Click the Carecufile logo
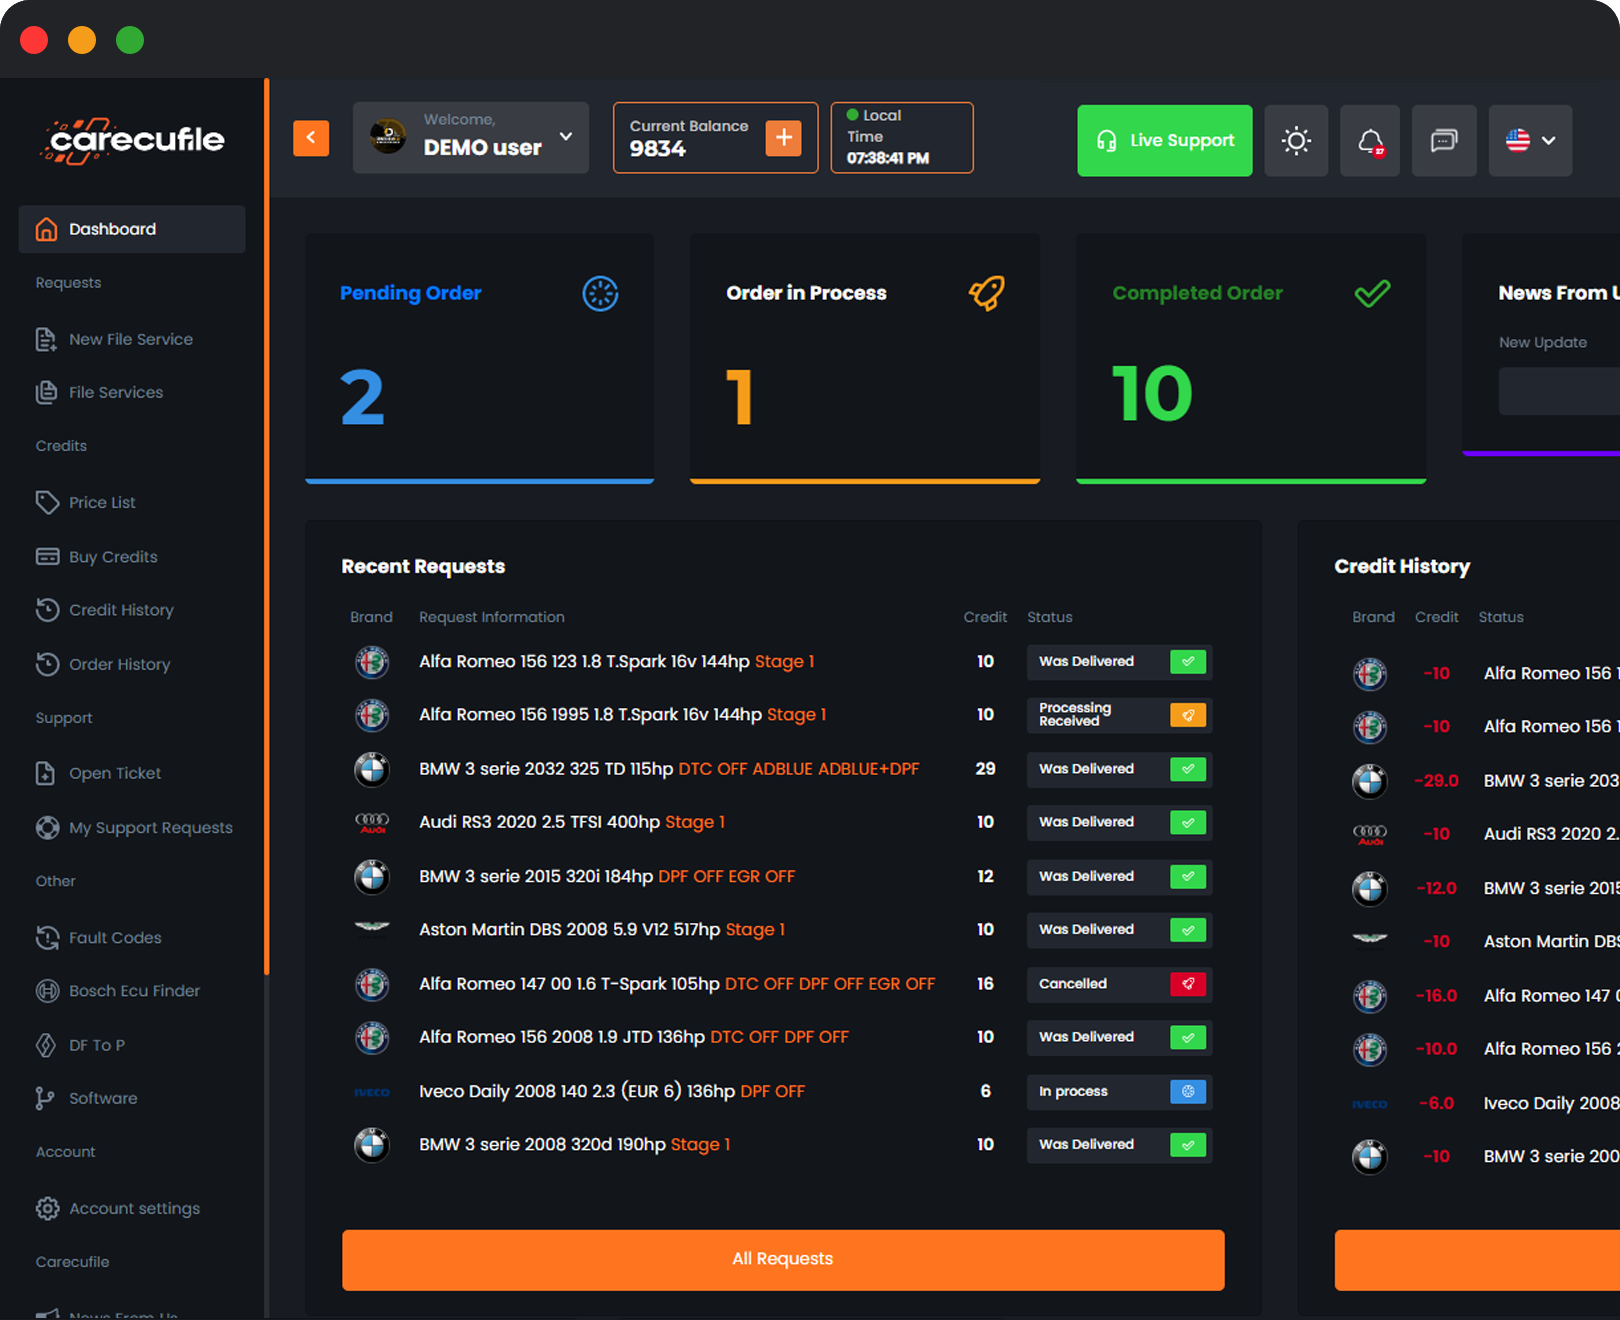Viewport: 1620px width, 1320px height. [133, 140]
